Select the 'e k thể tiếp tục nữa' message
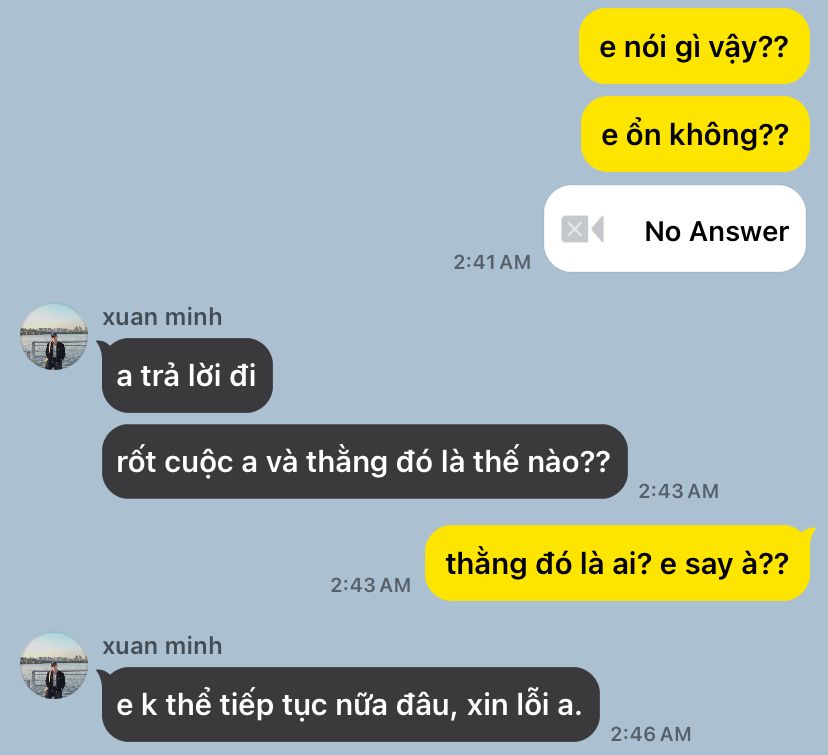Screen dimensions: 828x755 tap(351, 704)
